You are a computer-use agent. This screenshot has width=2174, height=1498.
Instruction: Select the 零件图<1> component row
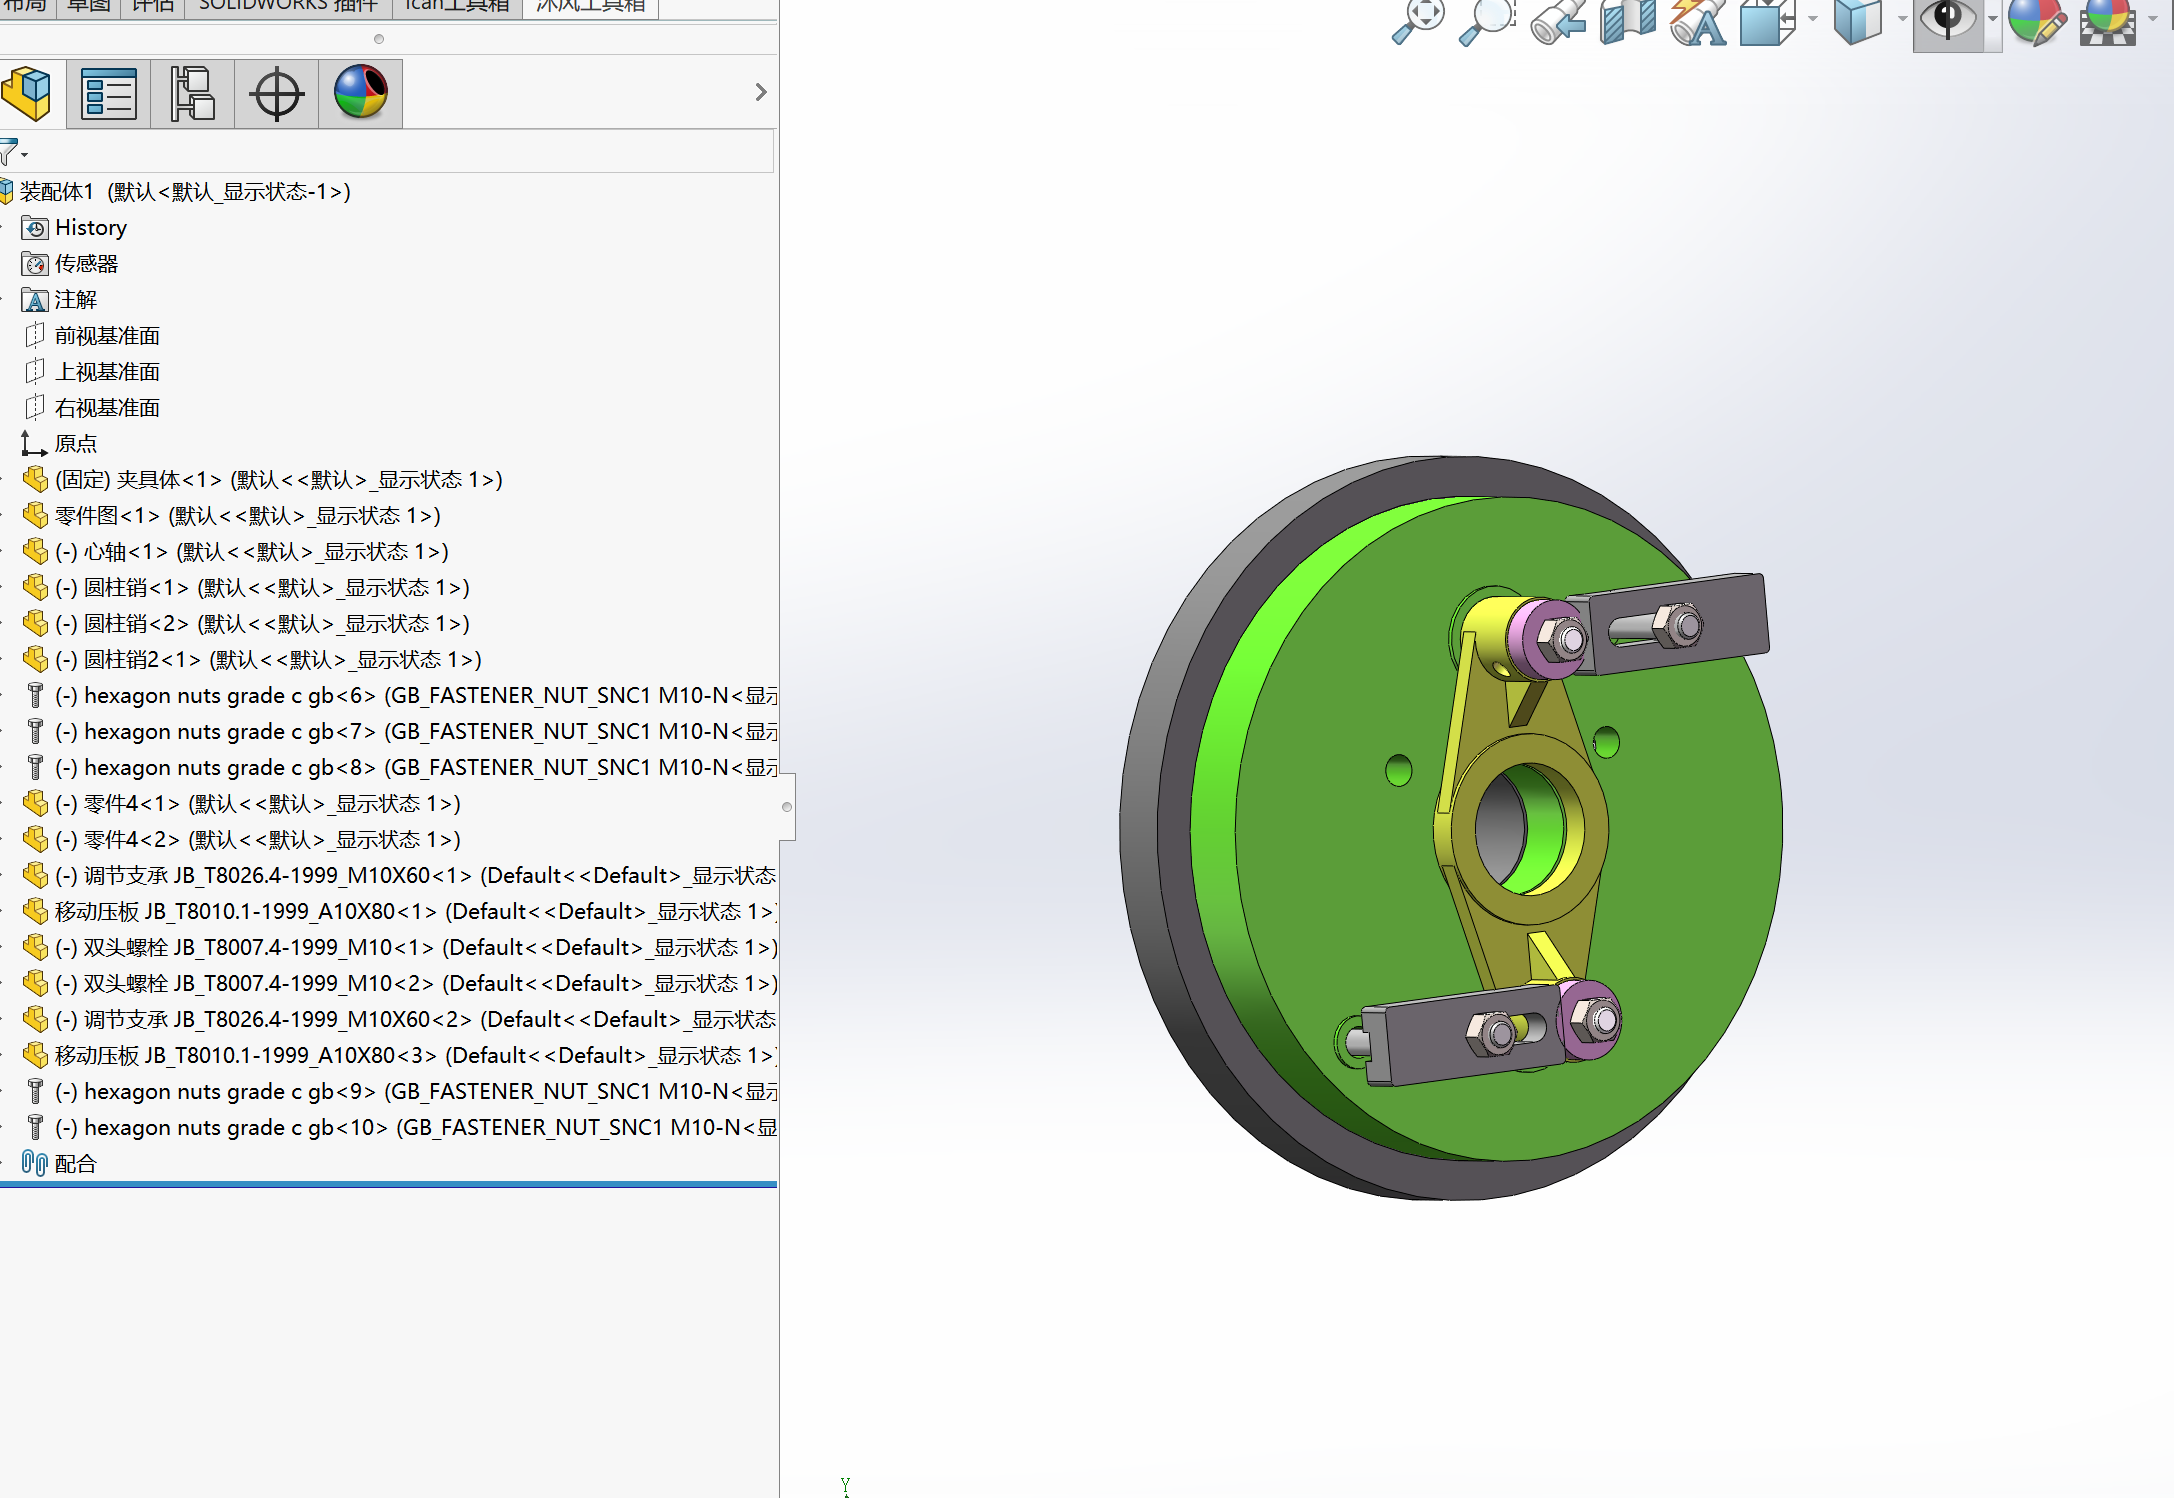pos(232,516)
